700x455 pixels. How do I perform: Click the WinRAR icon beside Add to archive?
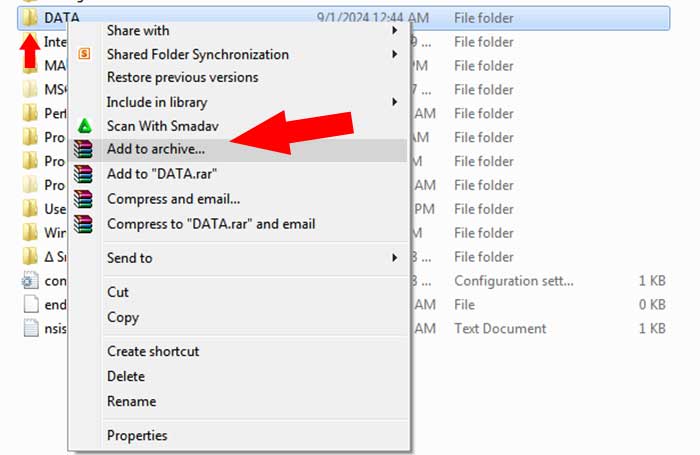click(84, 150)
